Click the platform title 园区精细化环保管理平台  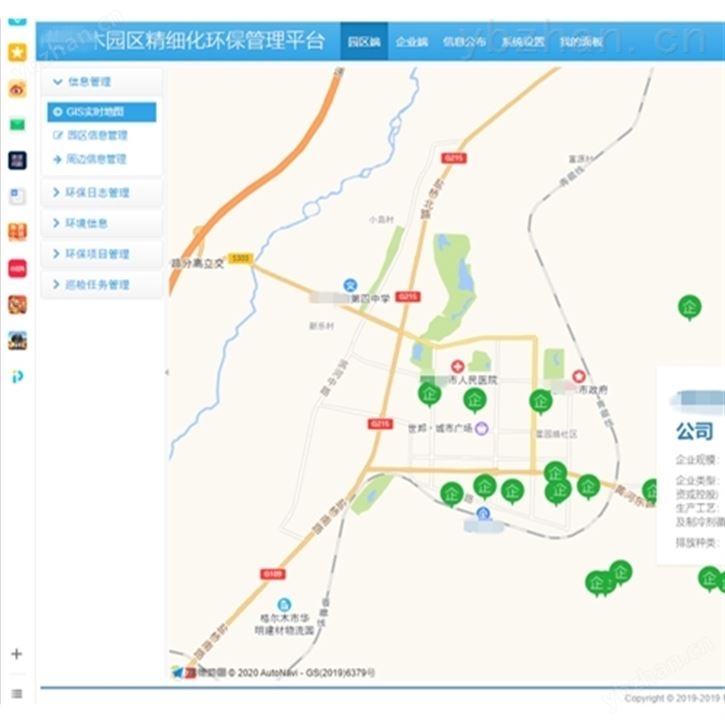[x=209, y=41]
